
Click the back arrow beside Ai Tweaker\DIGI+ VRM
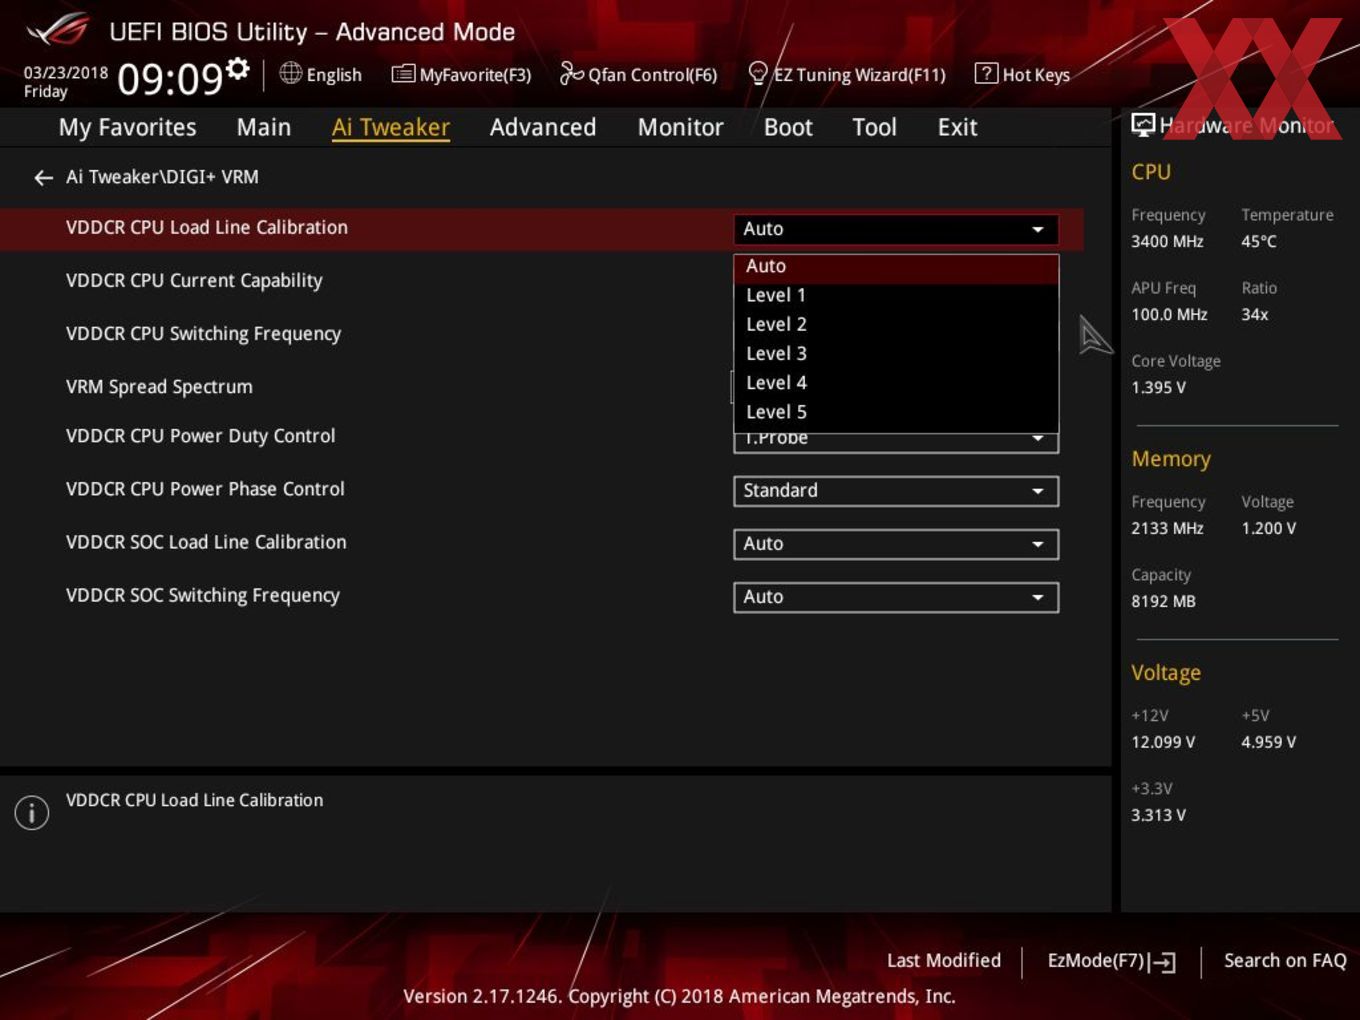click(43, 178)
